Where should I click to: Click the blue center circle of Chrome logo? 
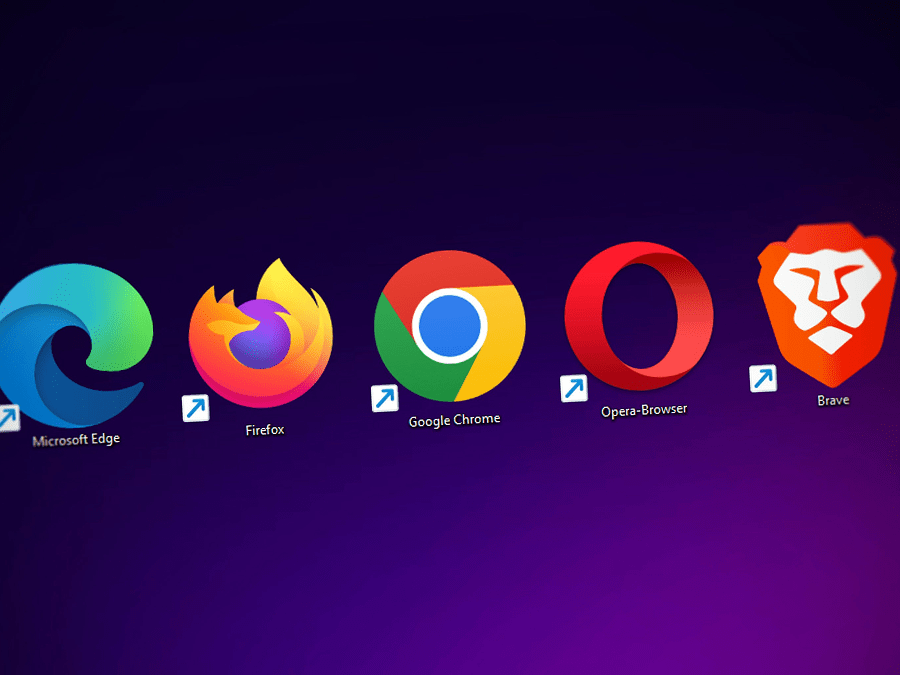[x=449, y=325]
